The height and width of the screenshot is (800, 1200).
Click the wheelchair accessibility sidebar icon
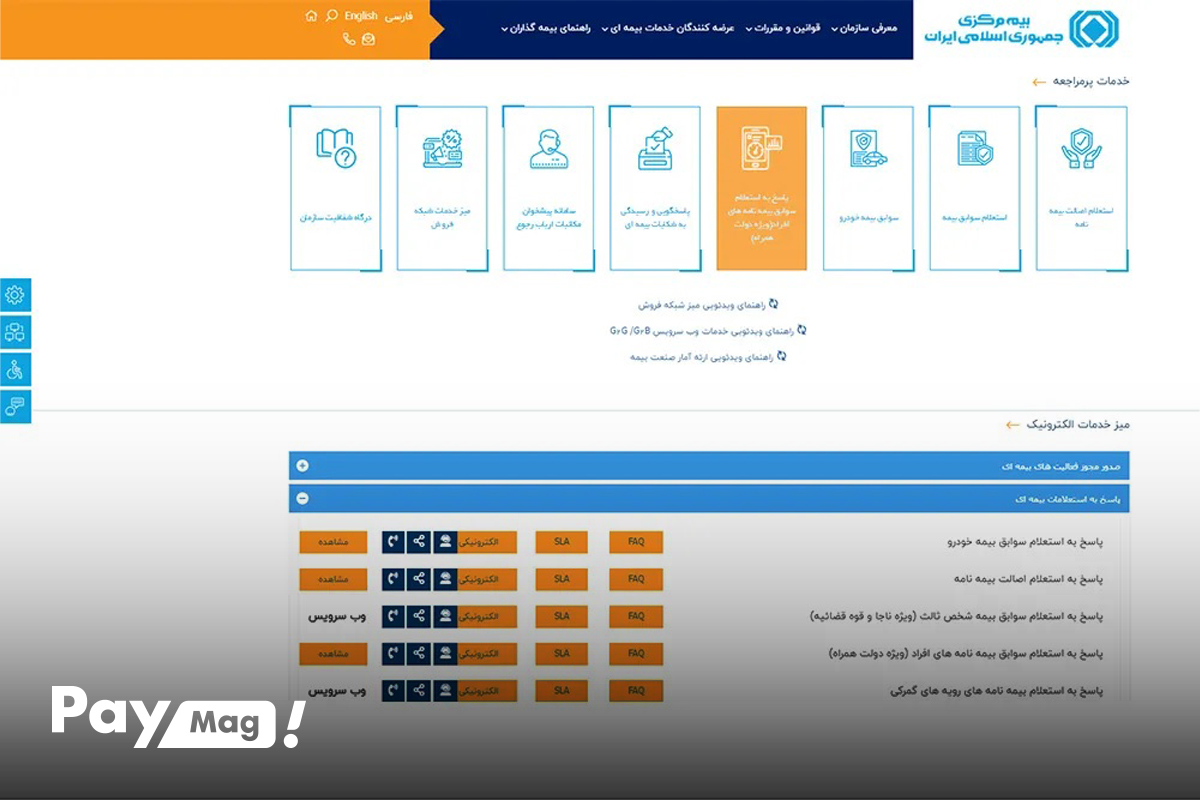[x=15, y=369]
